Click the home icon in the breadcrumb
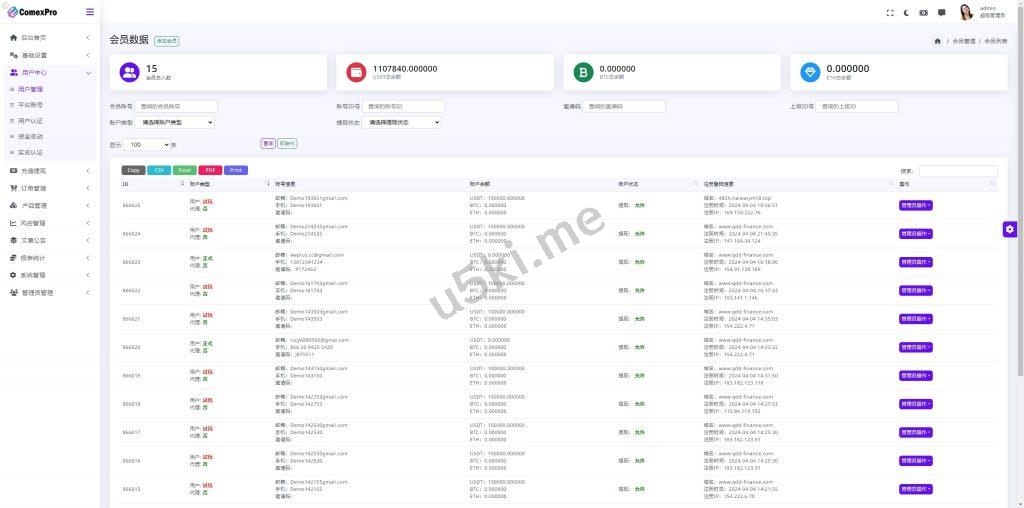 (x=937, y=41)
